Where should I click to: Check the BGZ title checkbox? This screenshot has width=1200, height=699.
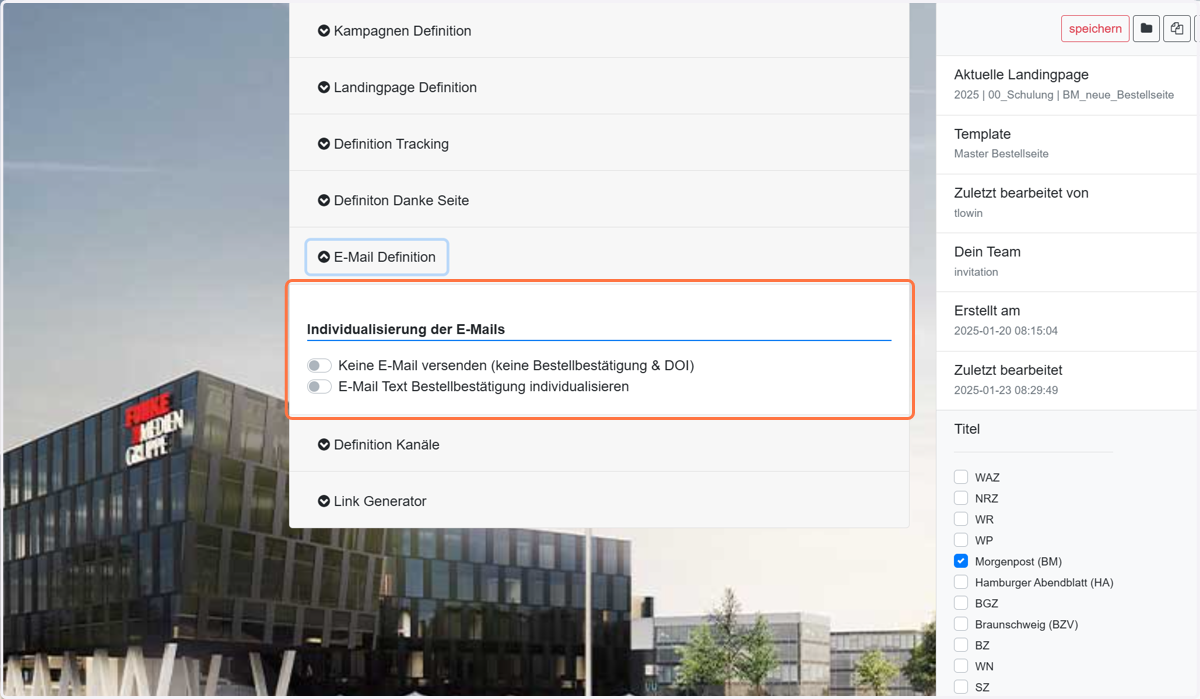pyautogui.click(x=961, y=603)
